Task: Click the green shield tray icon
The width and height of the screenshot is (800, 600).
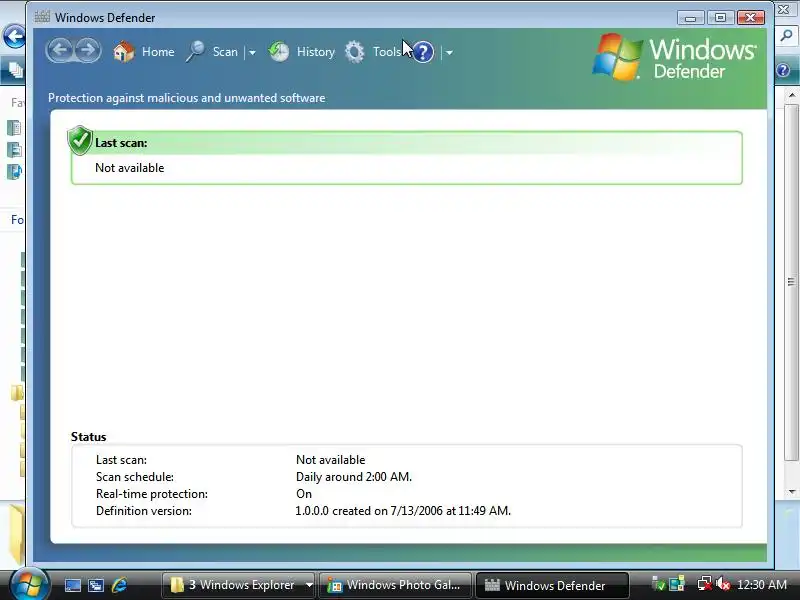Action: pos(659,584)
